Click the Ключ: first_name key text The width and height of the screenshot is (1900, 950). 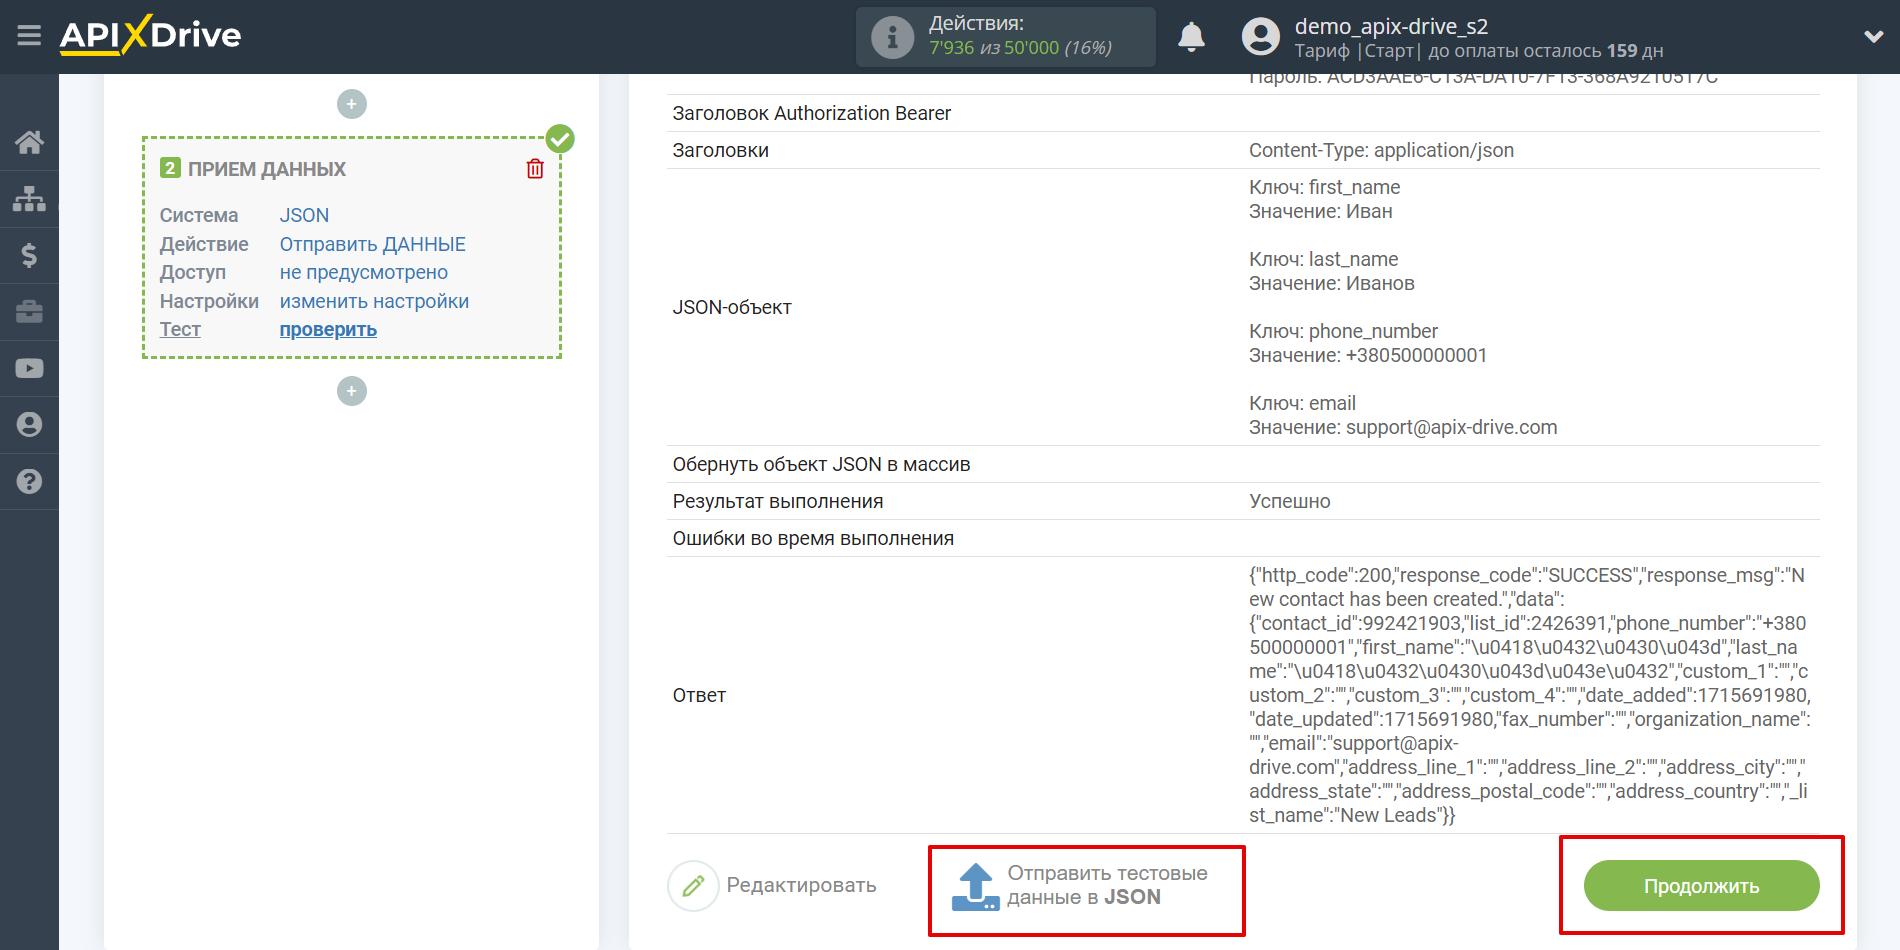tap(1324, 187)
